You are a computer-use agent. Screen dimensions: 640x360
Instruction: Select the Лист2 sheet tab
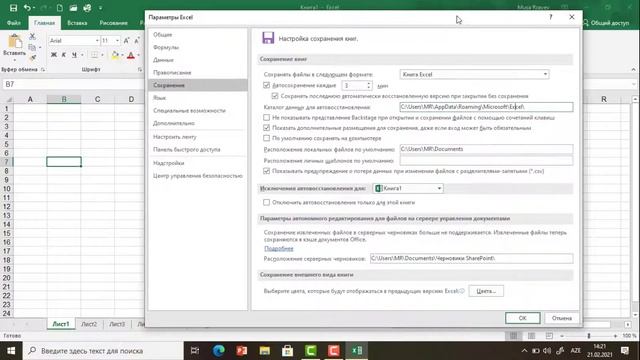tap(89, 324)
